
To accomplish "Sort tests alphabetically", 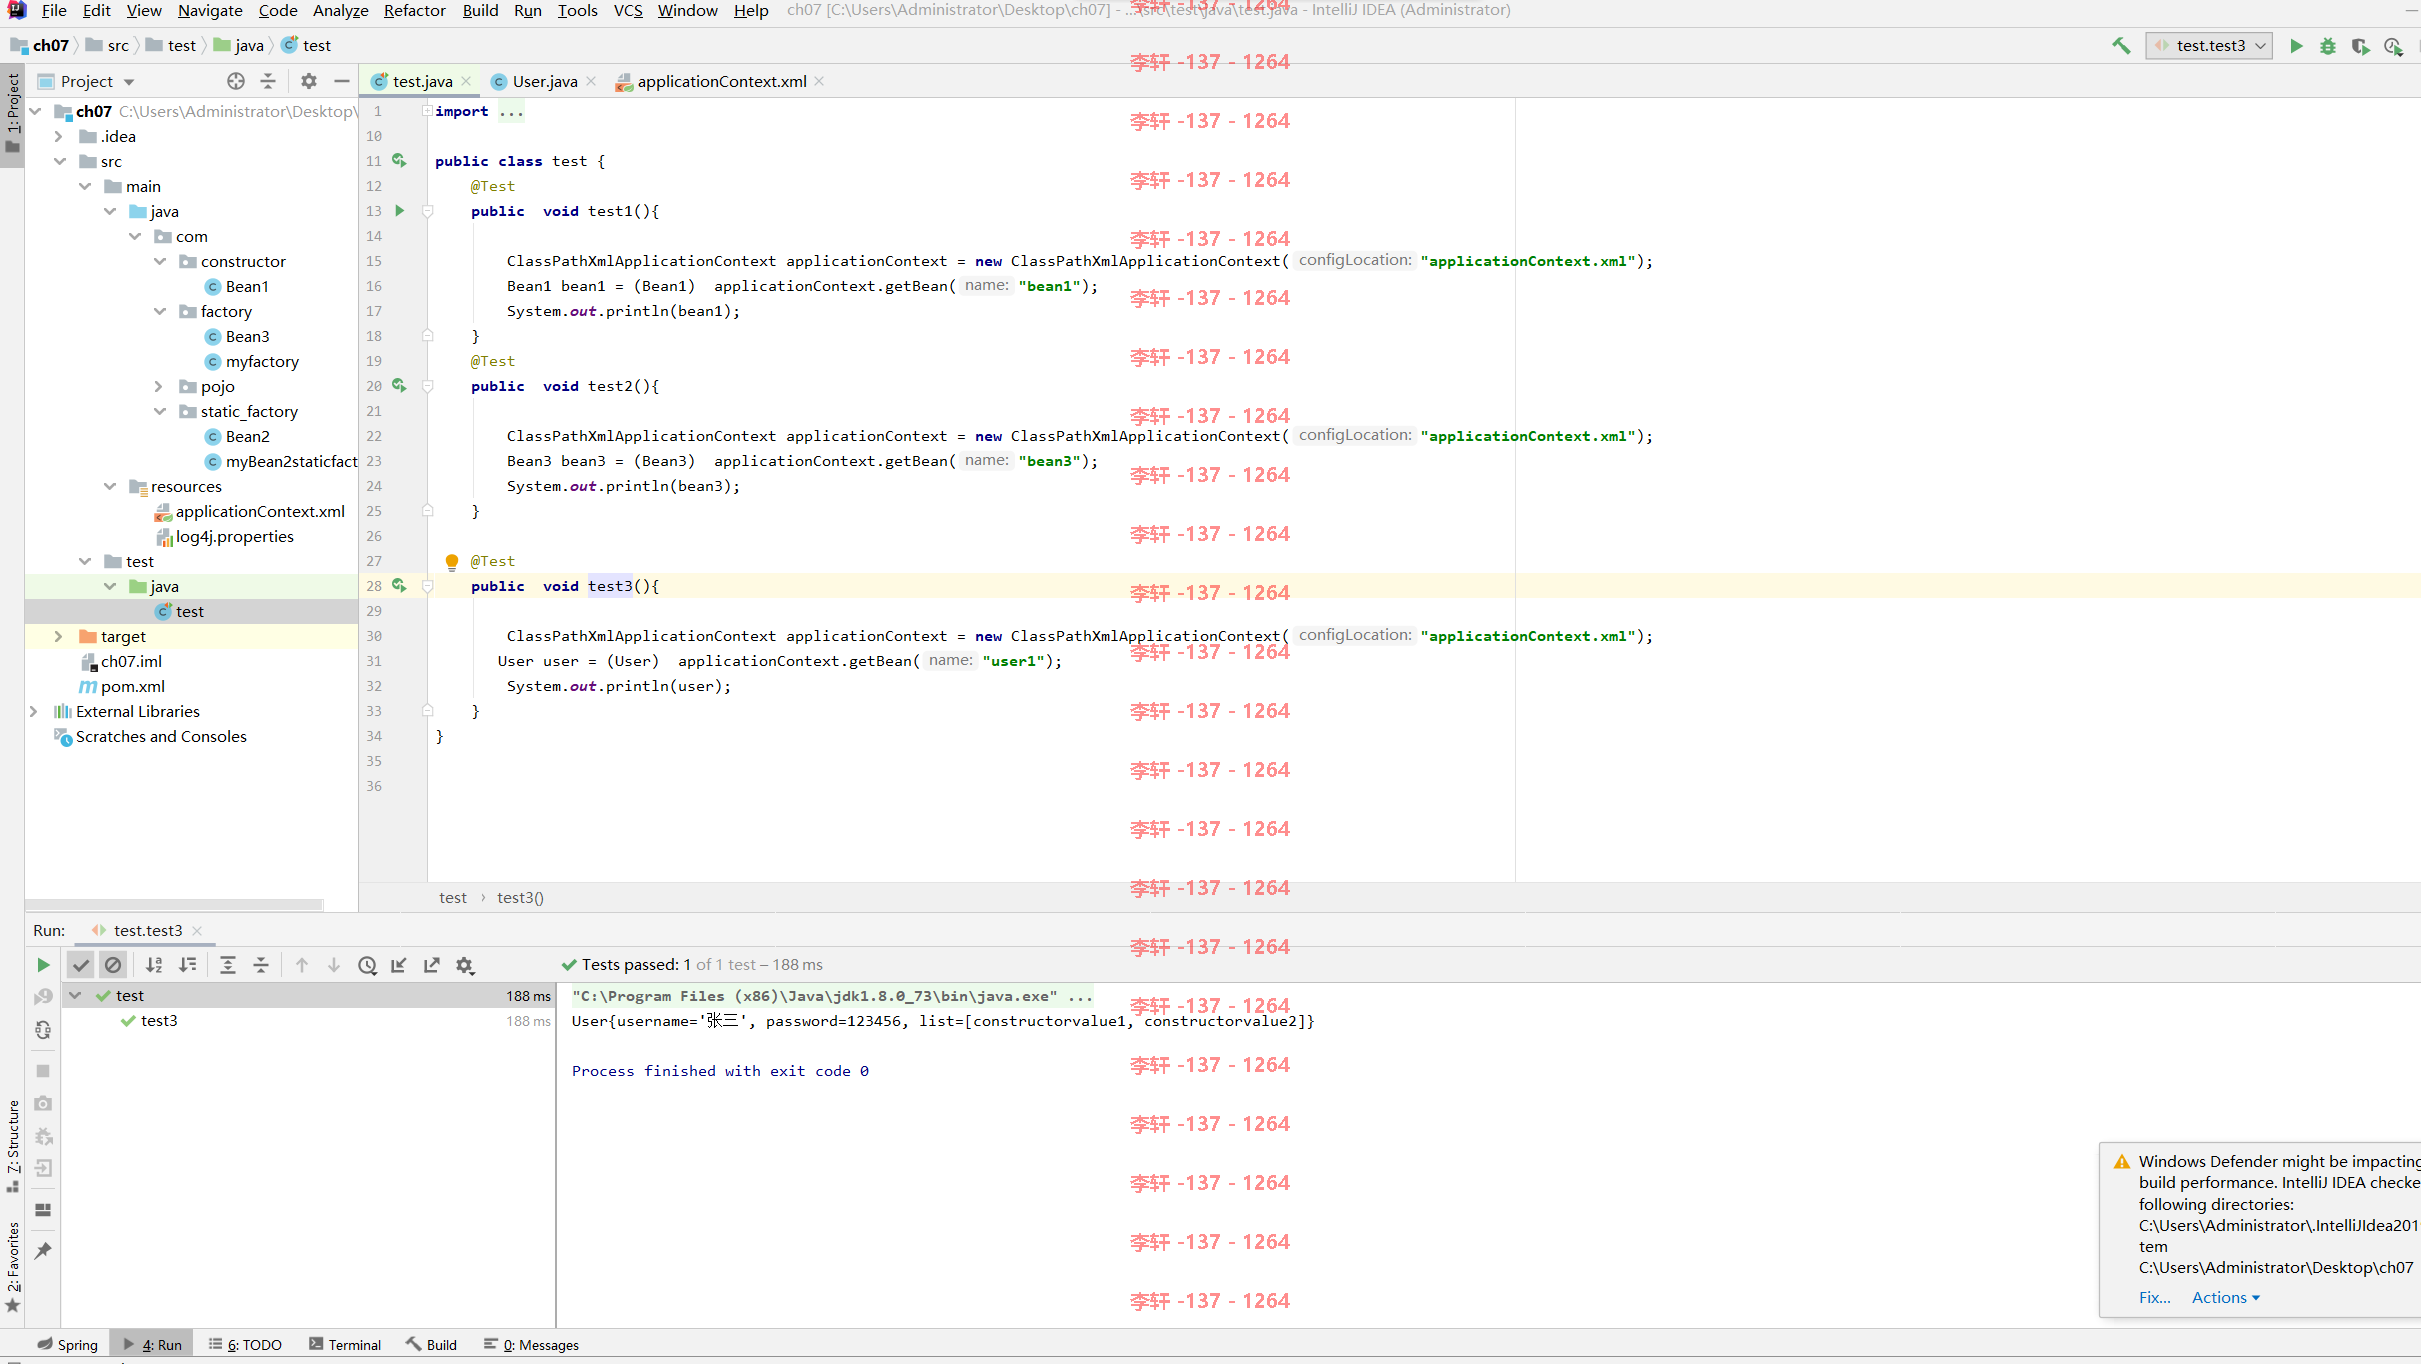I will (x=154, y=965).
